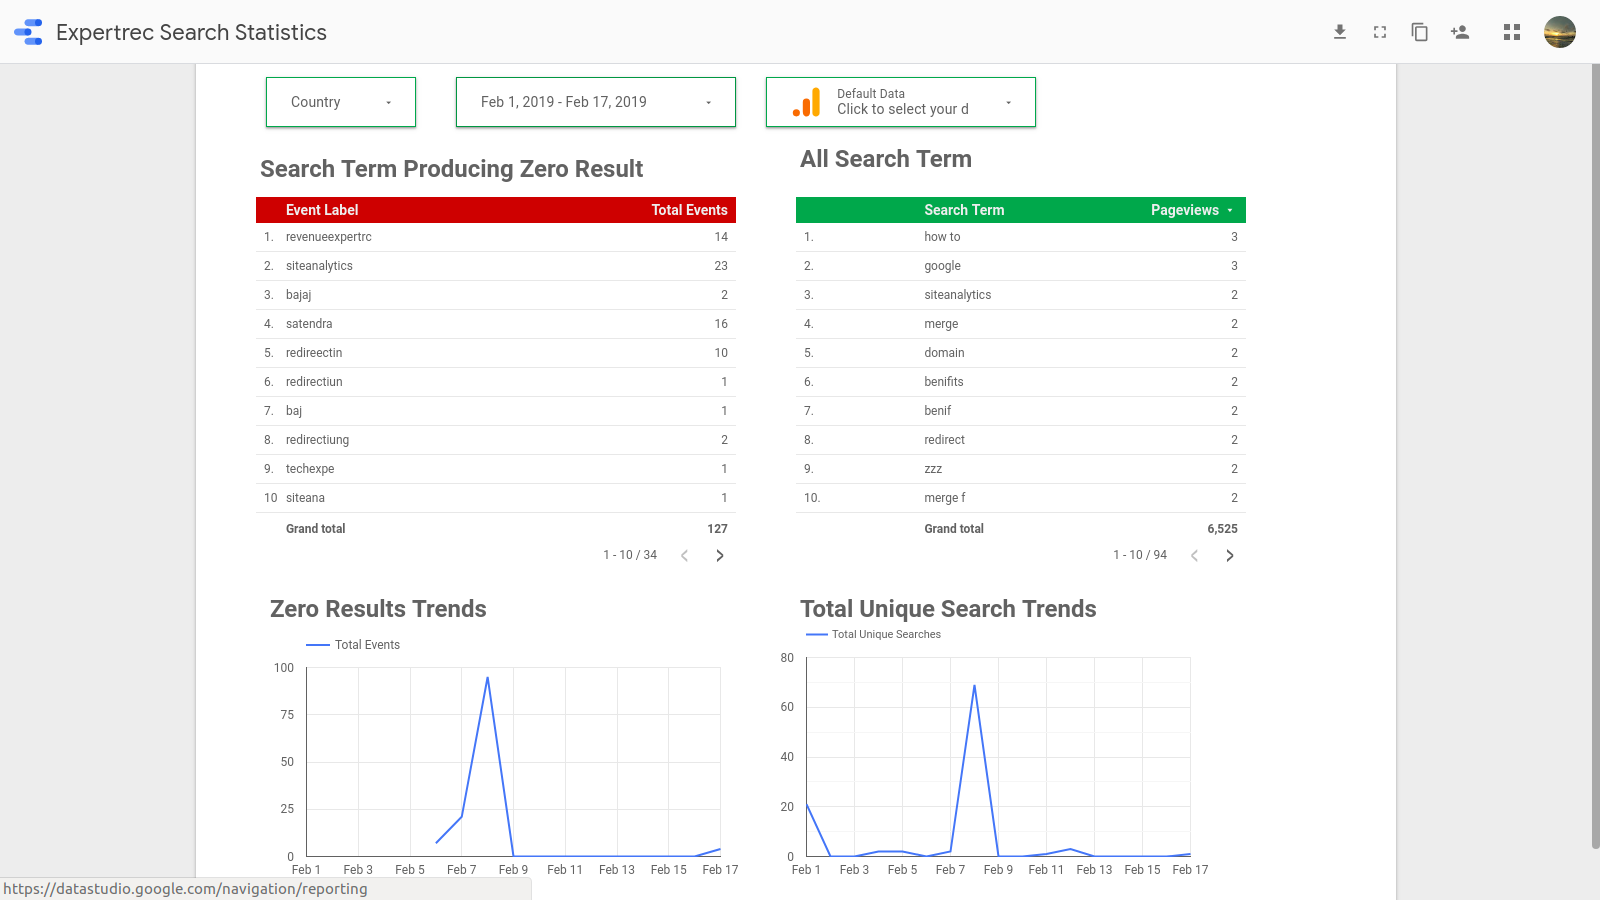The image size is (1600, 900).
Task: Open the date range picker
Action: click(596, 102)
